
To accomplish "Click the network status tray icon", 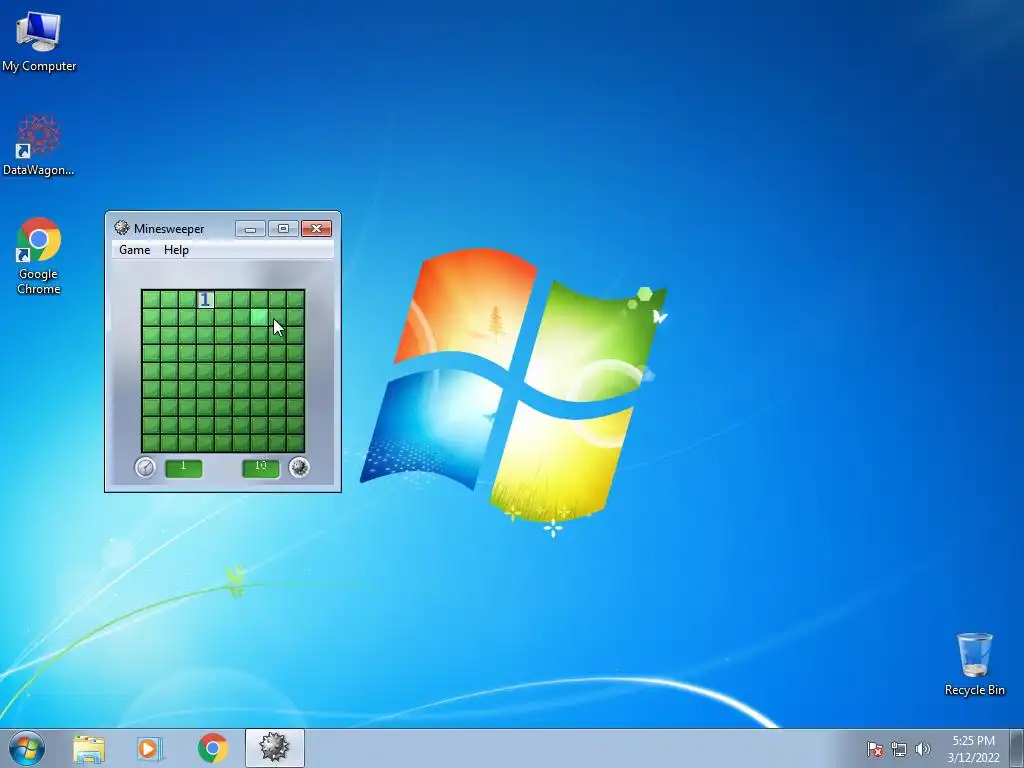I will coord(899,749).
